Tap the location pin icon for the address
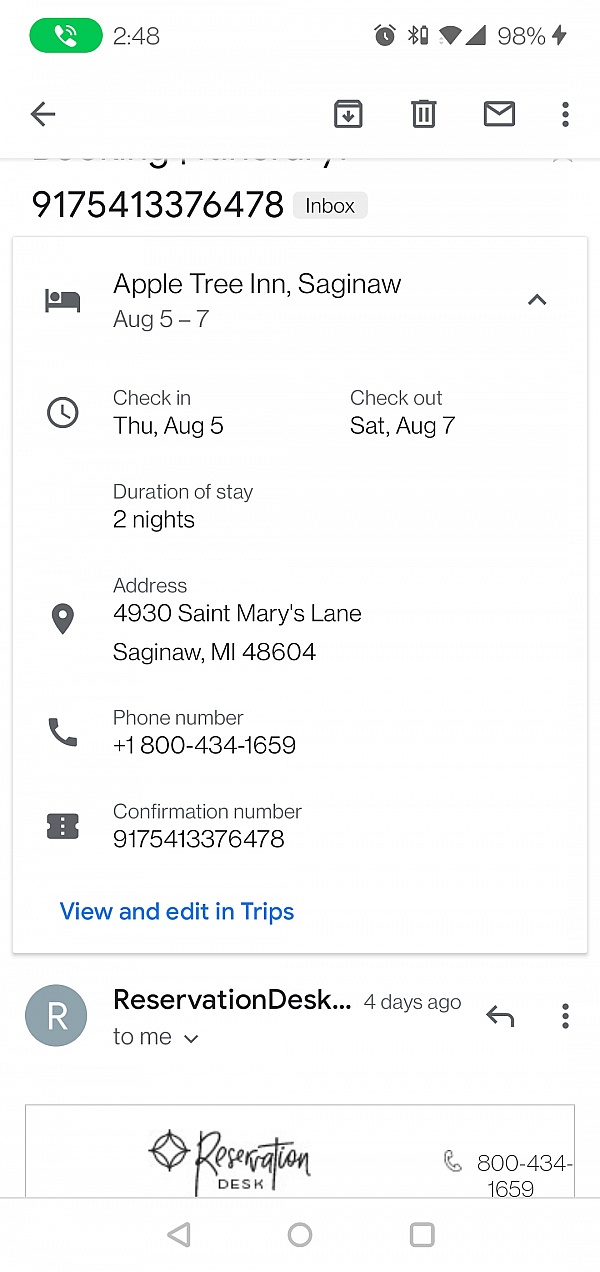The height and width of the screenshot is (1272, 600). [x=62, y=619]
